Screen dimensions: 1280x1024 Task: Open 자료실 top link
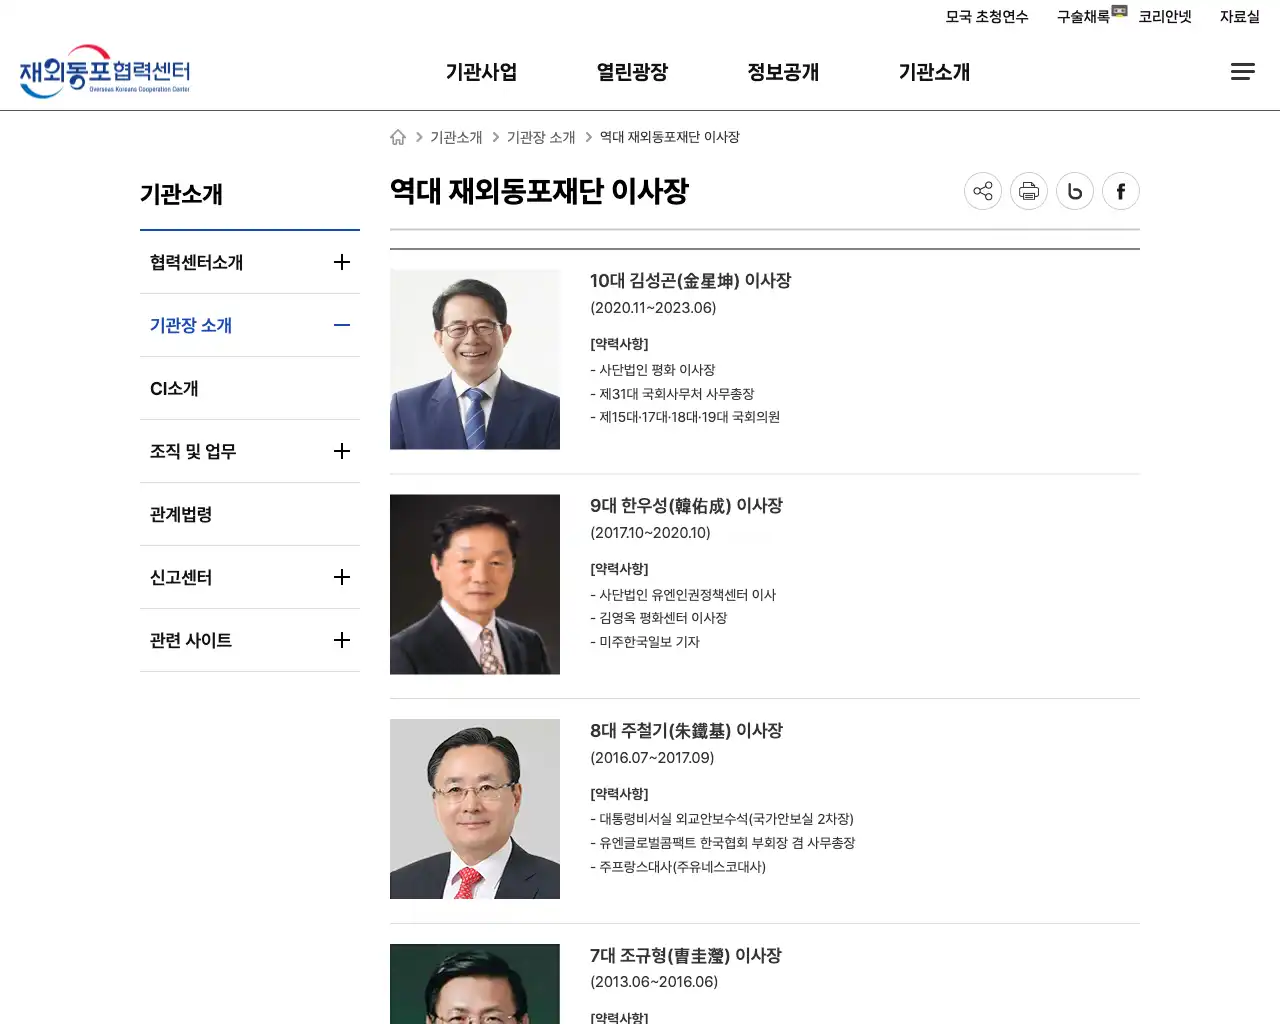(x=1240, y=17)
